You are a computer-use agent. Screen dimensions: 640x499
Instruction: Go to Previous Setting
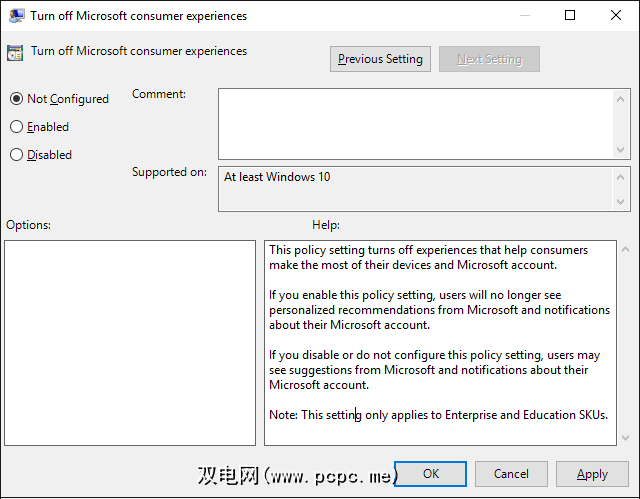pos(380,59)
